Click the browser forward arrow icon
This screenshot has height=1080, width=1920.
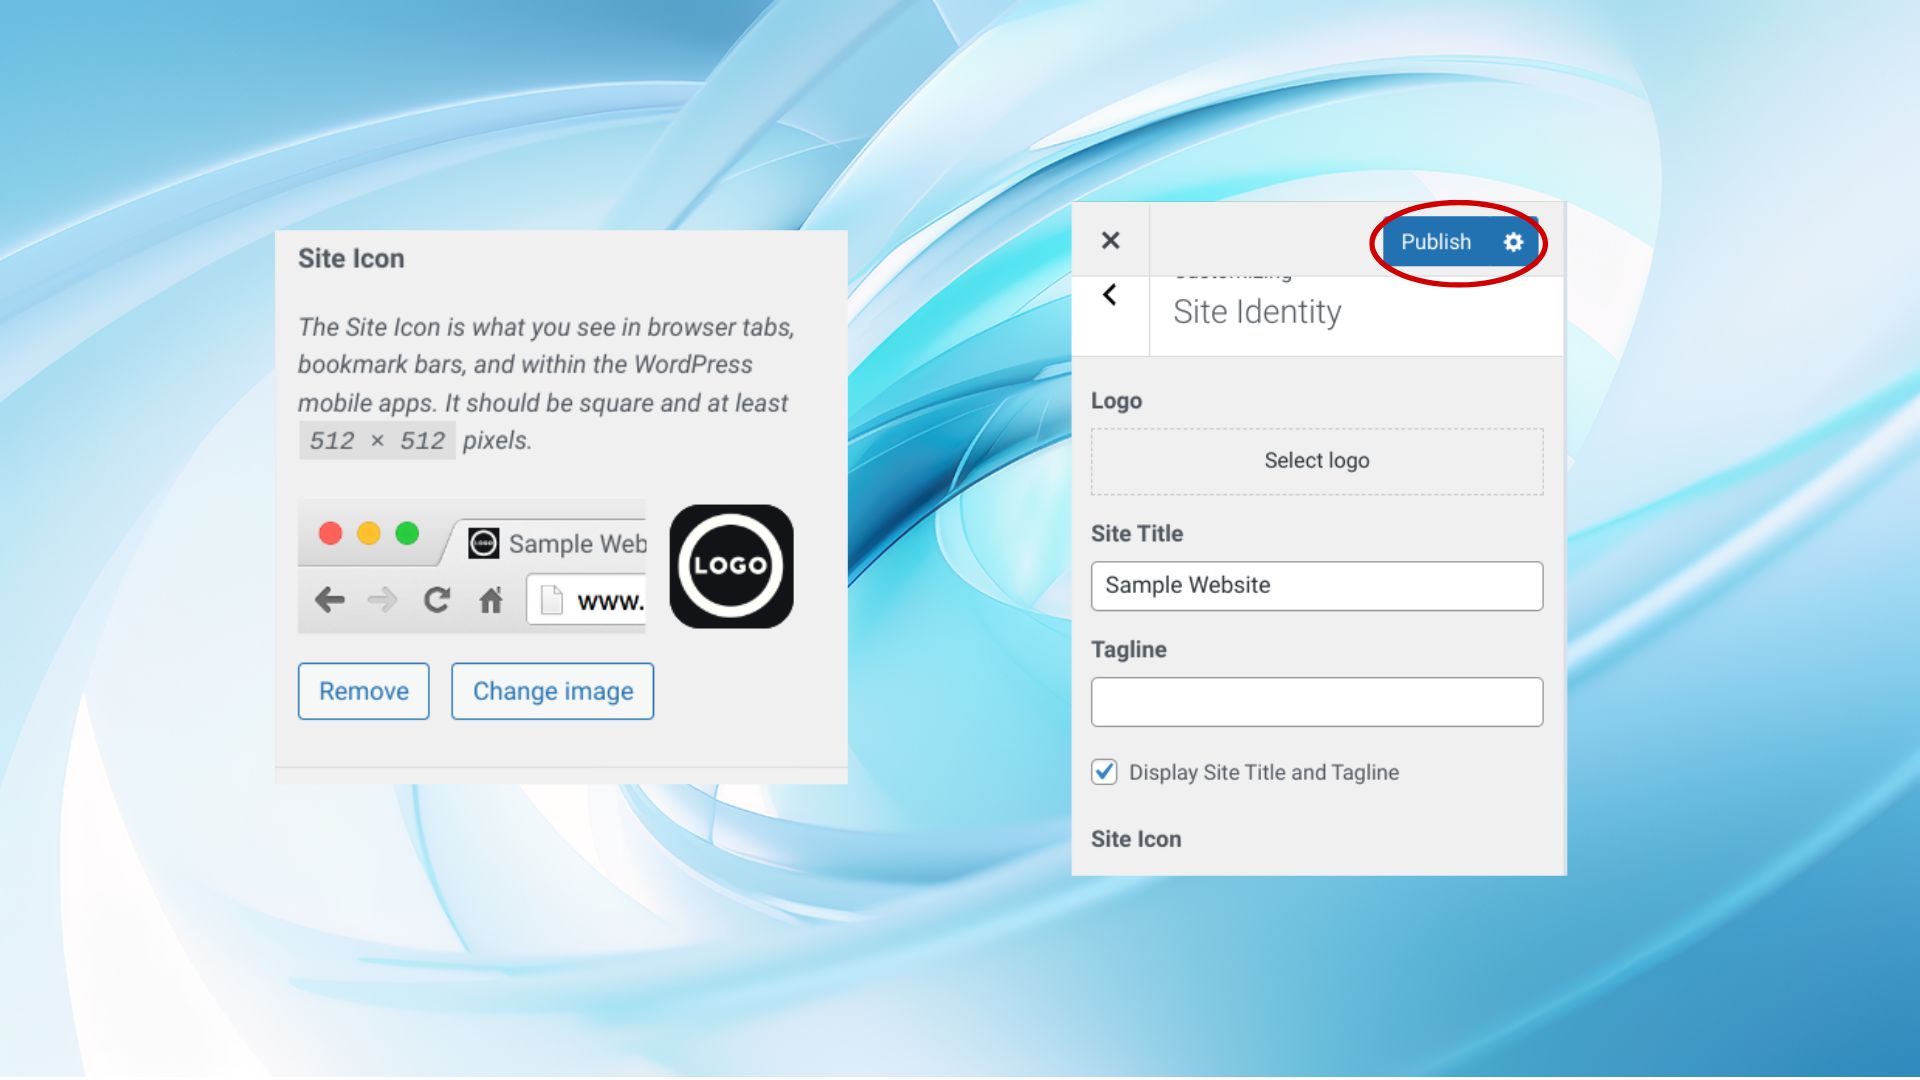point(383,599)
